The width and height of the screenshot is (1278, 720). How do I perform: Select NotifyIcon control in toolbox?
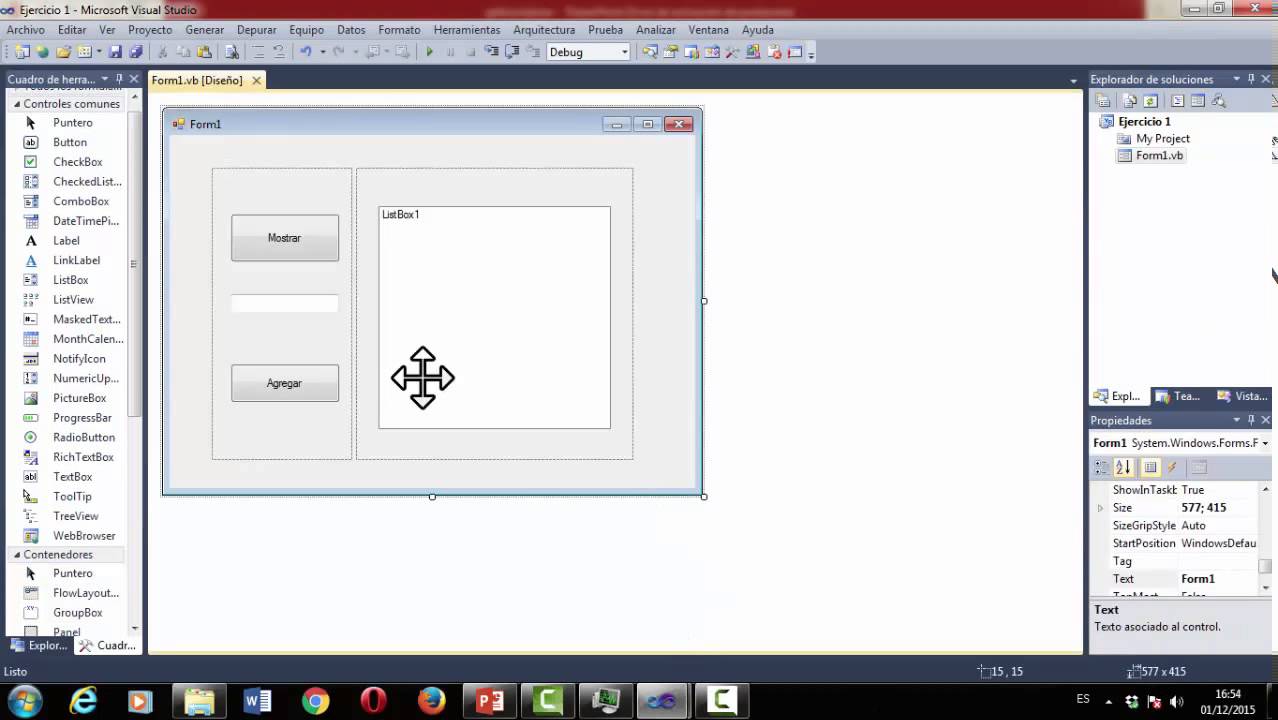pos(79,359)
